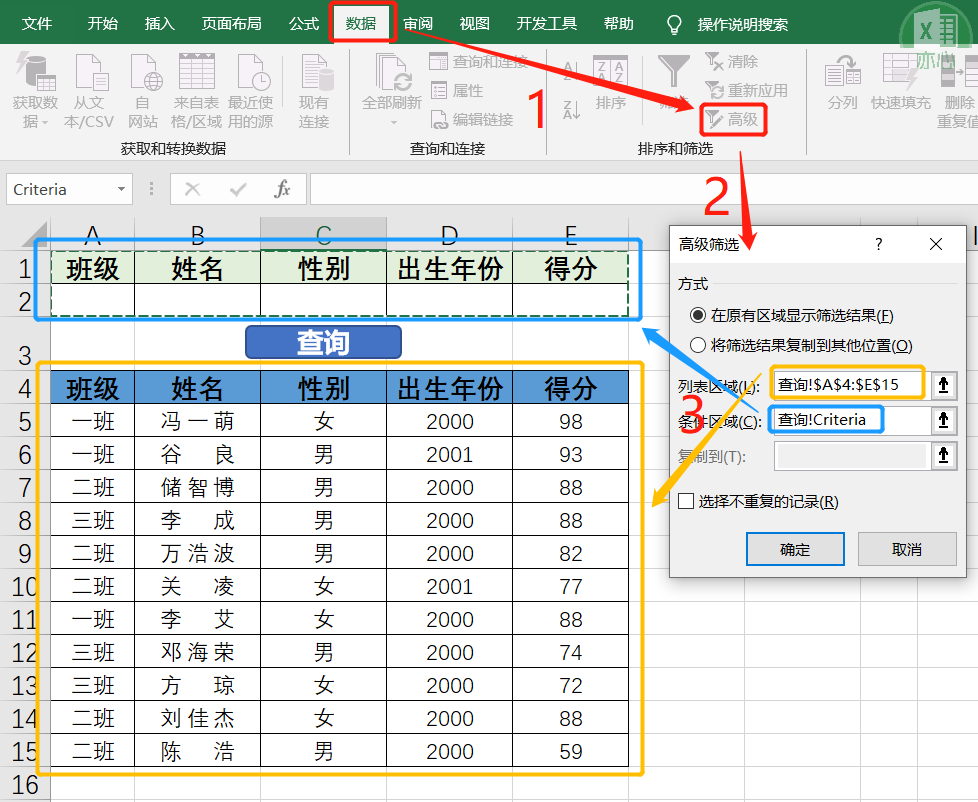Click the name cell 储智博

[197, 487]
